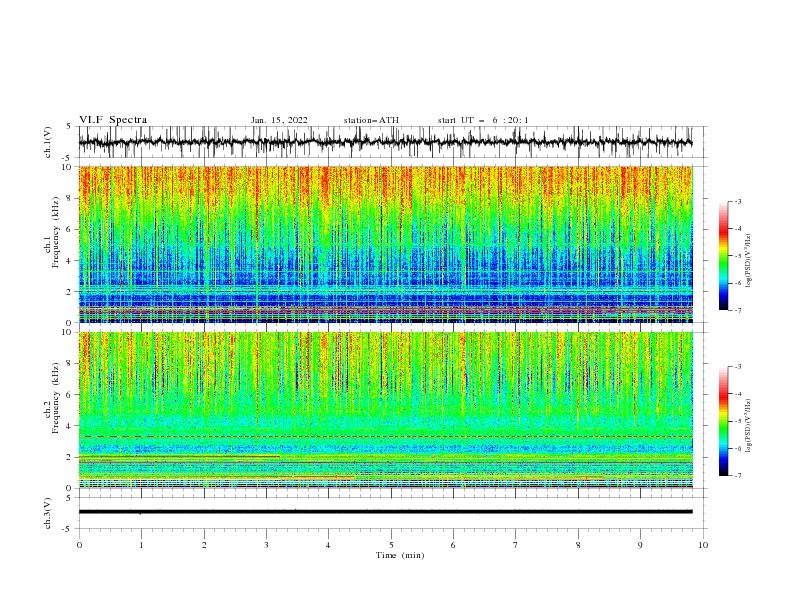Image resolution: width=792 pixels, height=612 pixels.
Task: Click the "ch.1(V)" waveform axis label
Action: [x=48, y=142]
